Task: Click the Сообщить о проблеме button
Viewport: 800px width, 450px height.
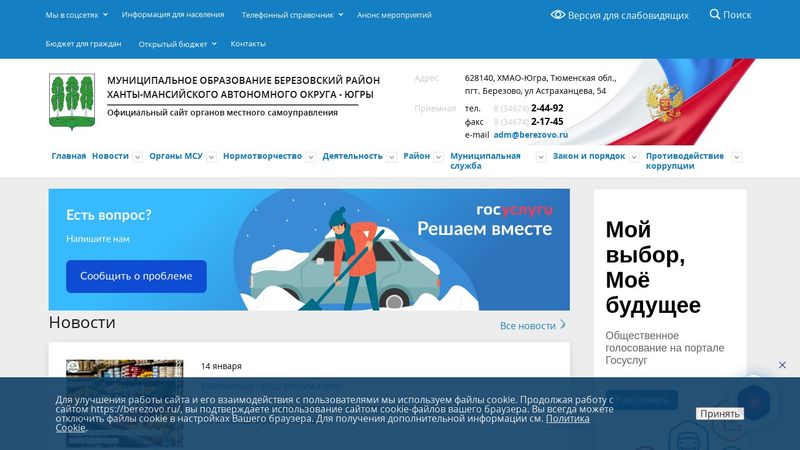Action: click(136, 276)
